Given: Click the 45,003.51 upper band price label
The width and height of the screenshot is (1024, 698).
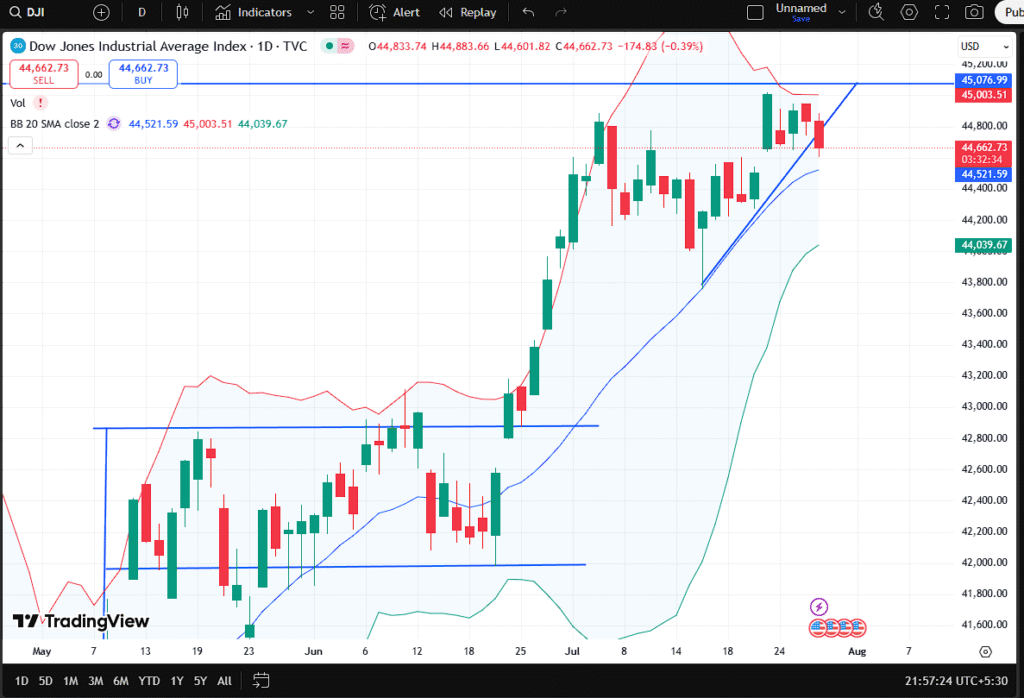Looking at the screenshot, I should (984, 95).
